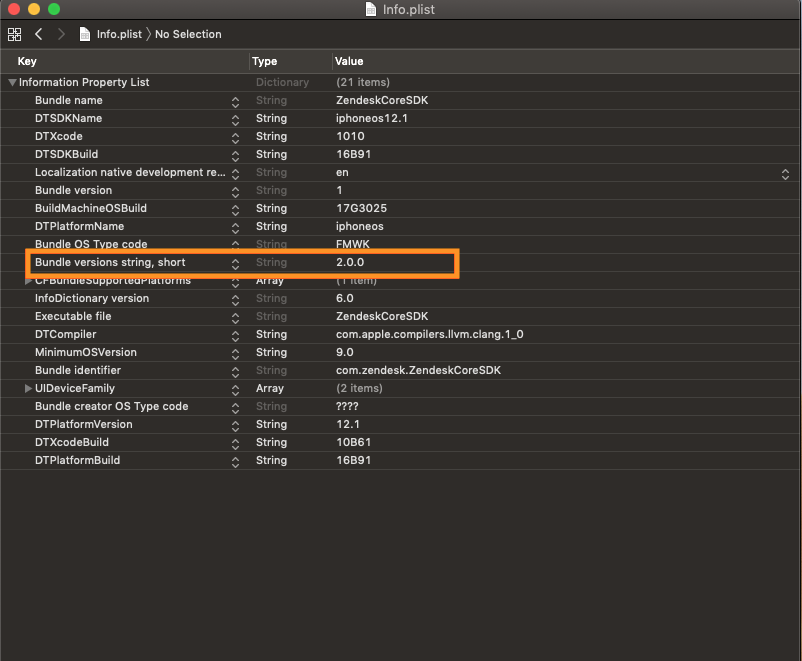Select version value '2.0.0'
The width and height of the screenshot is (802, 661).
click(x=350, y=262)
